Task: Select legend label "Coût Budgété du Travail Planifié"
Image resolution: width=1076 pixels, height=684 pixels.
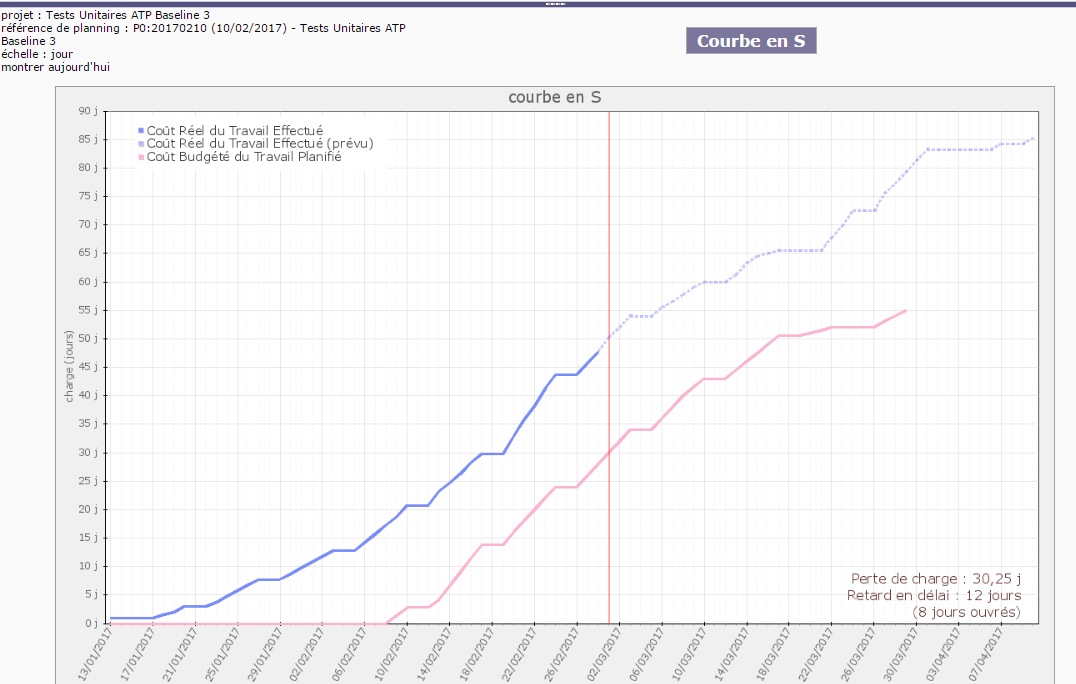Action: pos(244,157)
